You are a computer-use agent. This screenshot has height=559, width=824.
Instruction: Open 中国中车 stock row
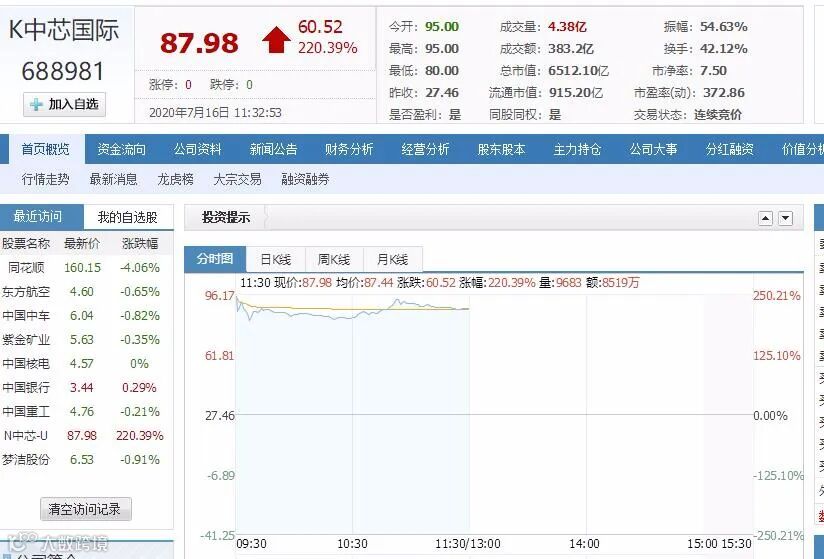[84, 316]
